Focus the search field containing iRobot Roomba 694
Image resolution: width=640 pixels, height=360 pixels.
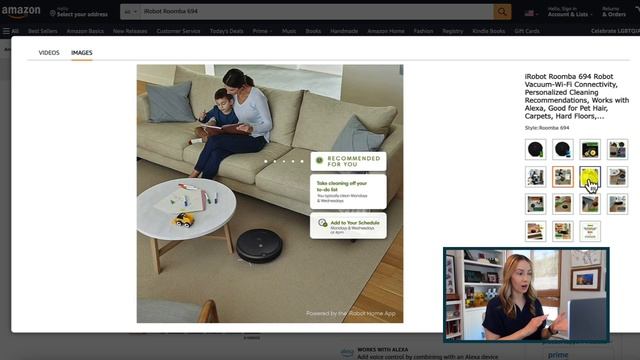[317, 11]
